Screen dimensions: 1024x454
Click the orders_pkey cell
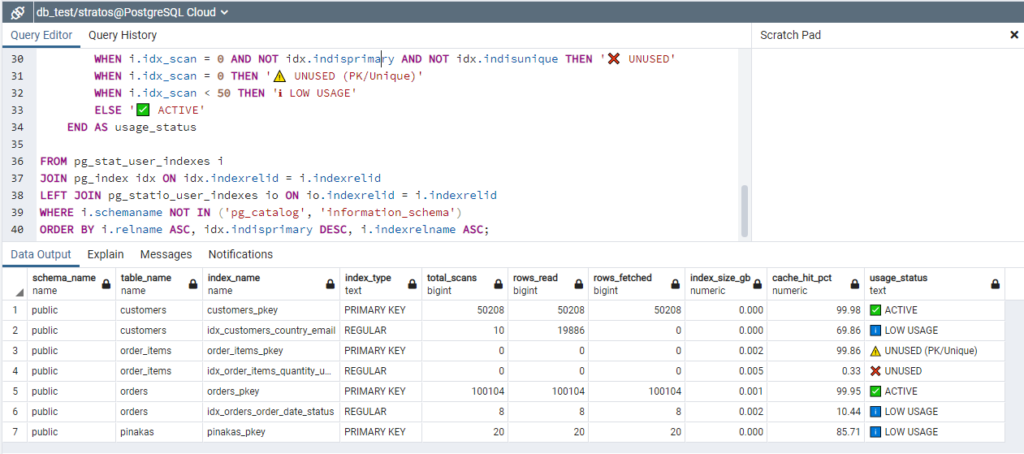click(270, 391)
